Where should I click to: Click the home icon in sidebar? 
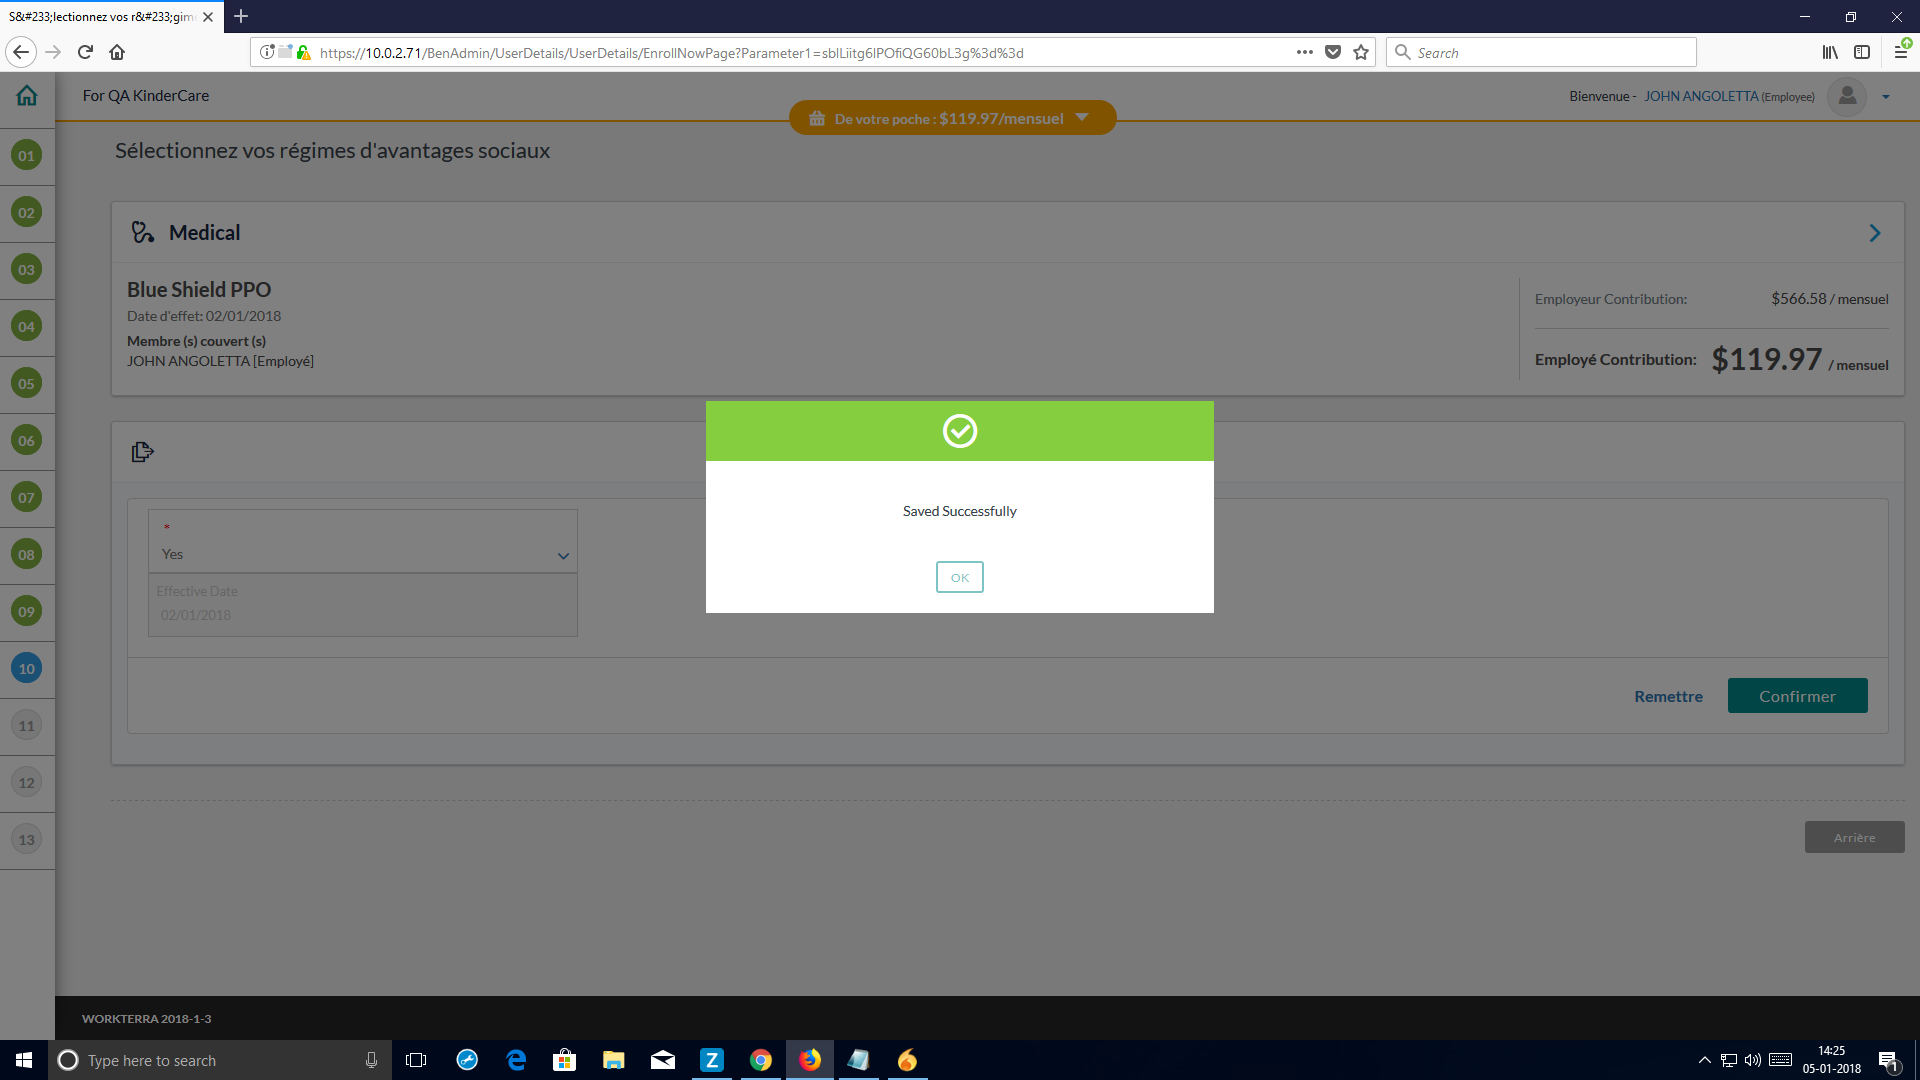[x=27, y=96]
